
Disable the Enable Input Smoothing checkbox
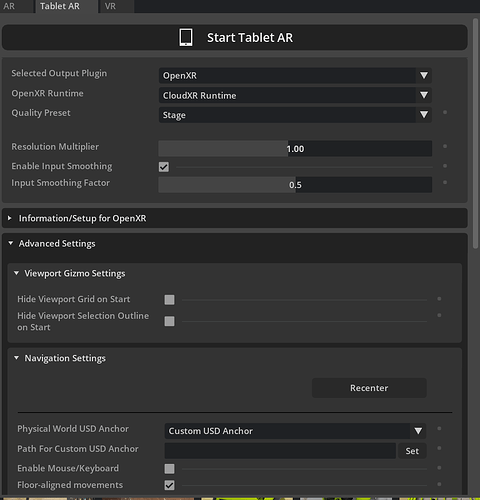[164, 167]
